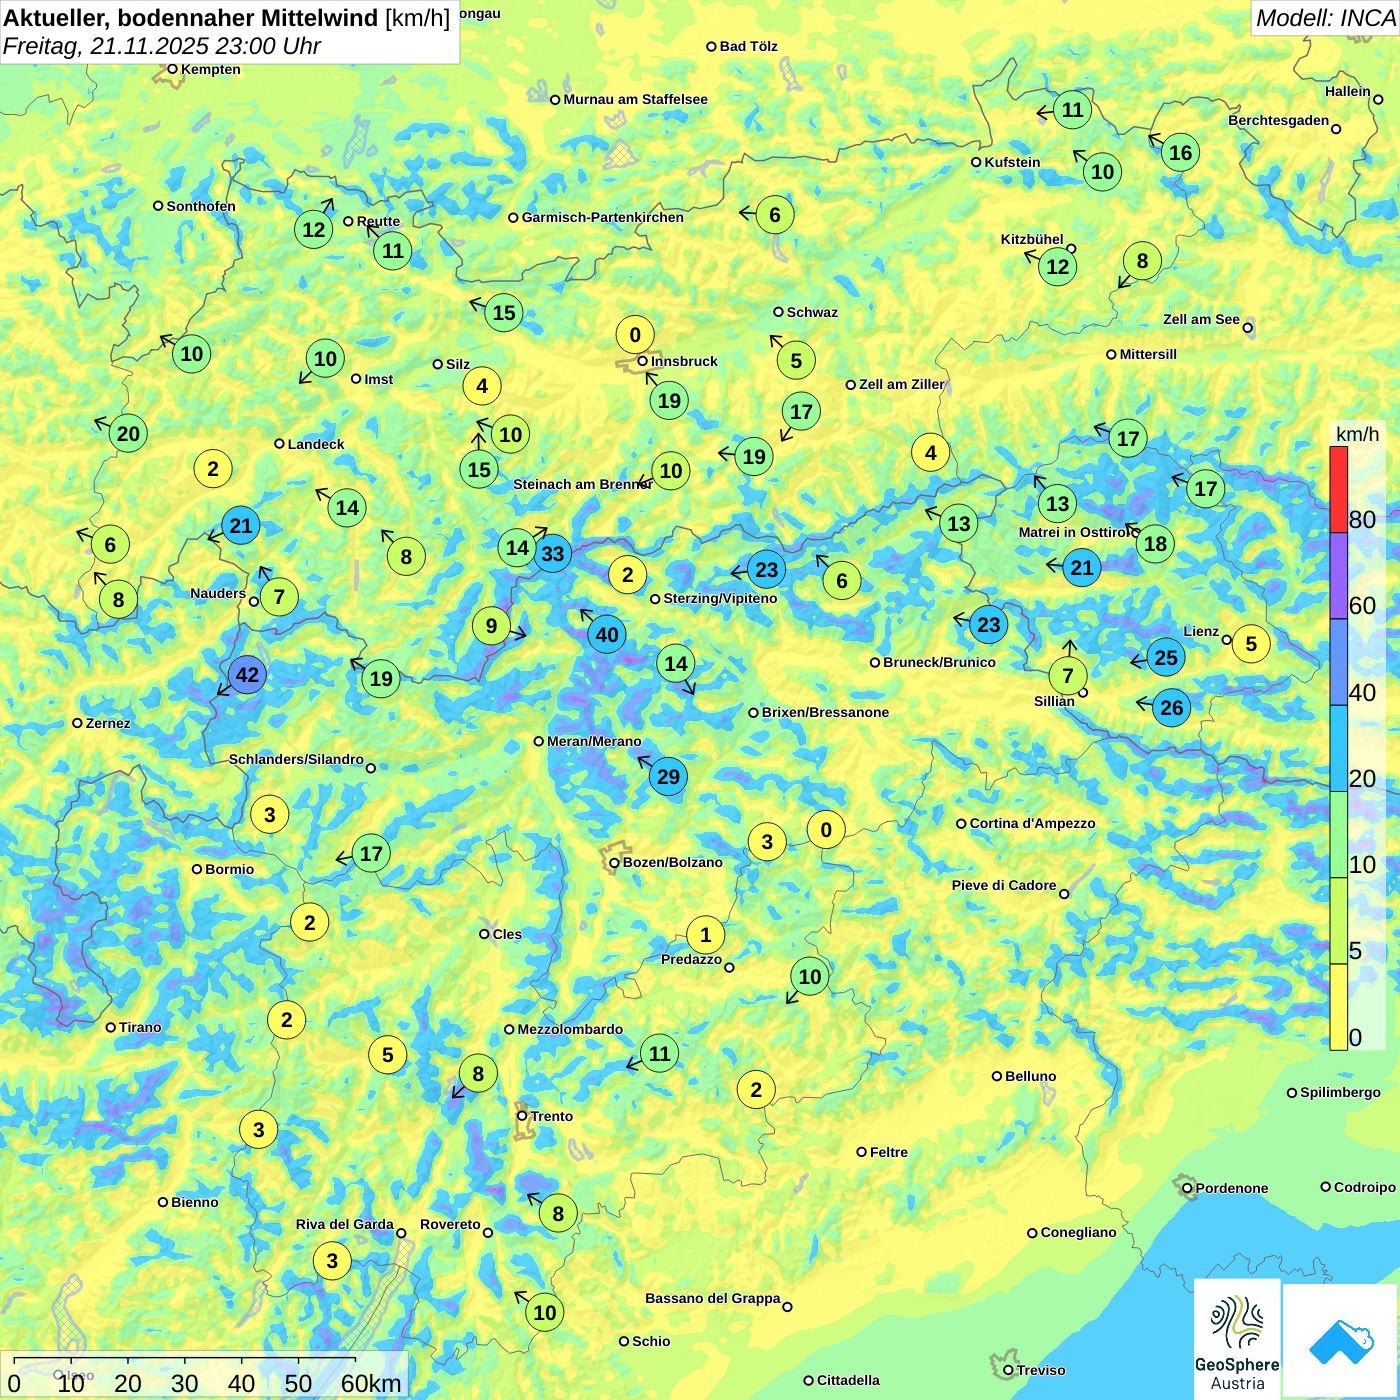Select the 33 km/h station marker
This screenshot has height=1400, width=1400.
tap(552, 553)
